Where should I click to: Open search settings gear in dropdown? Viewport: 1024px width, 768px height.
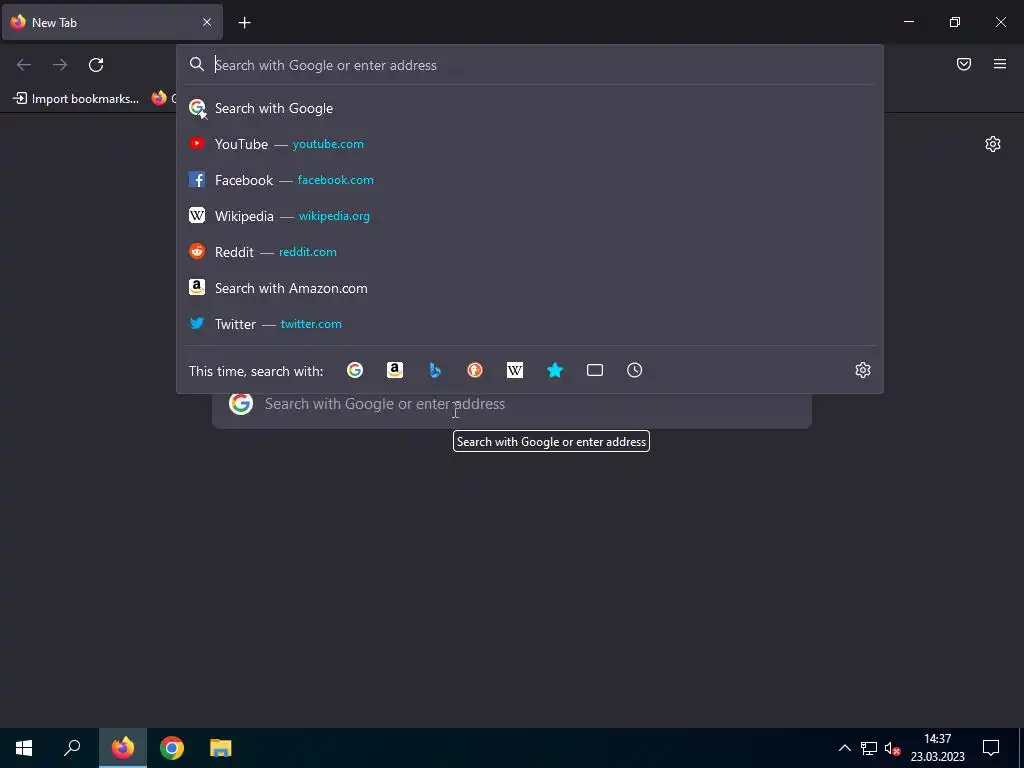point(863,370)
